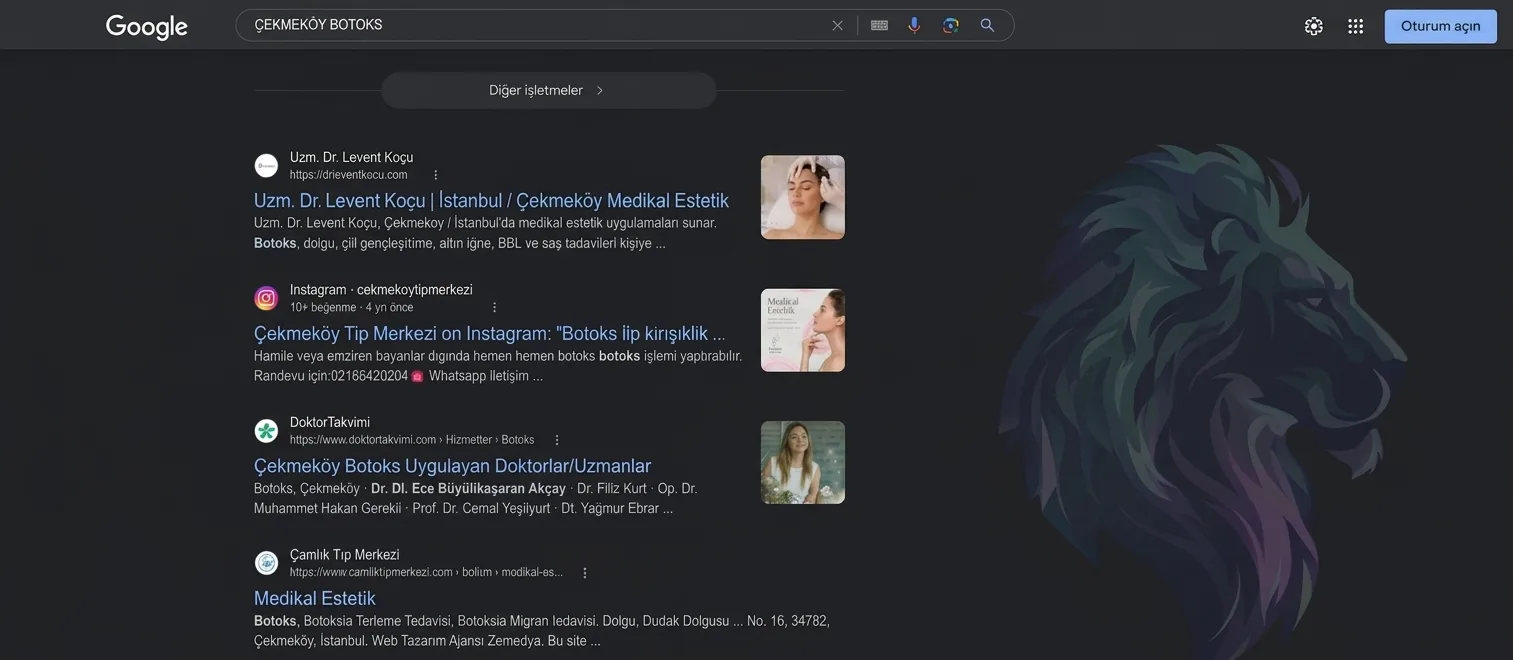The height and width of the screenshot is (660, 1513).
Task: Click the DoktorTakvimi result thumbnail image
Action: 803,462
